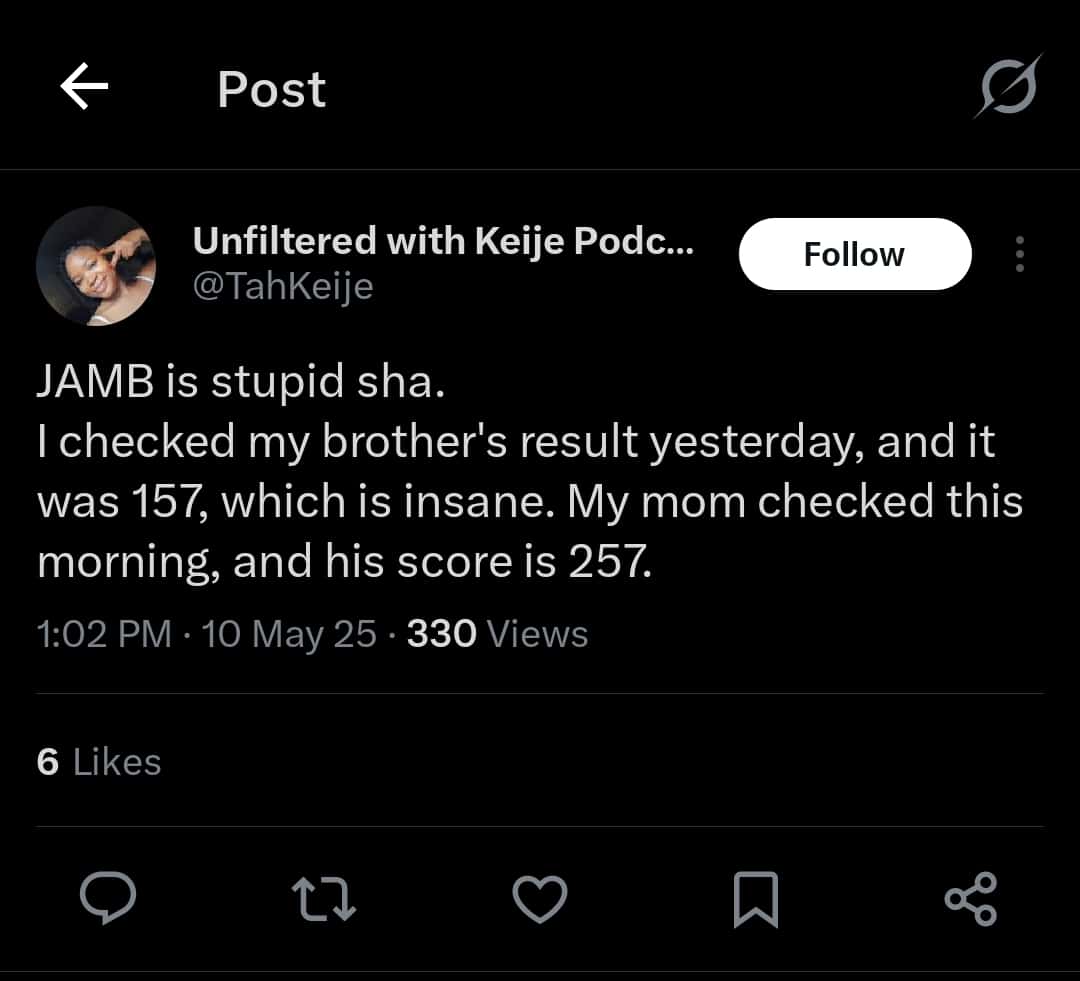Bookmark this post
The width and height of the screenshot is (1080, 981).
[x=755, y=898]
